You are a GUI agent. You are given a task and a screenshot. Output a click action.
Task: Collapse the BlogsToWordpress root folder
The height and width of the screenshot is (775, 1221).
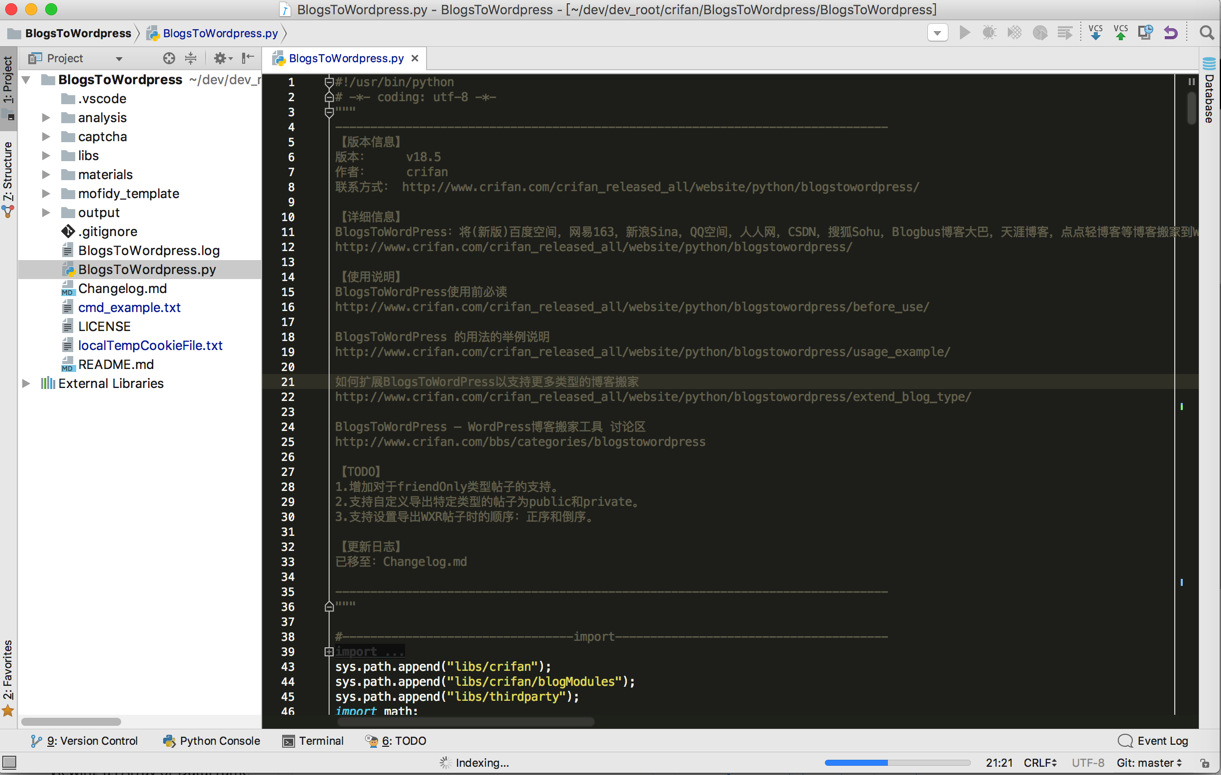coord(26,80)
